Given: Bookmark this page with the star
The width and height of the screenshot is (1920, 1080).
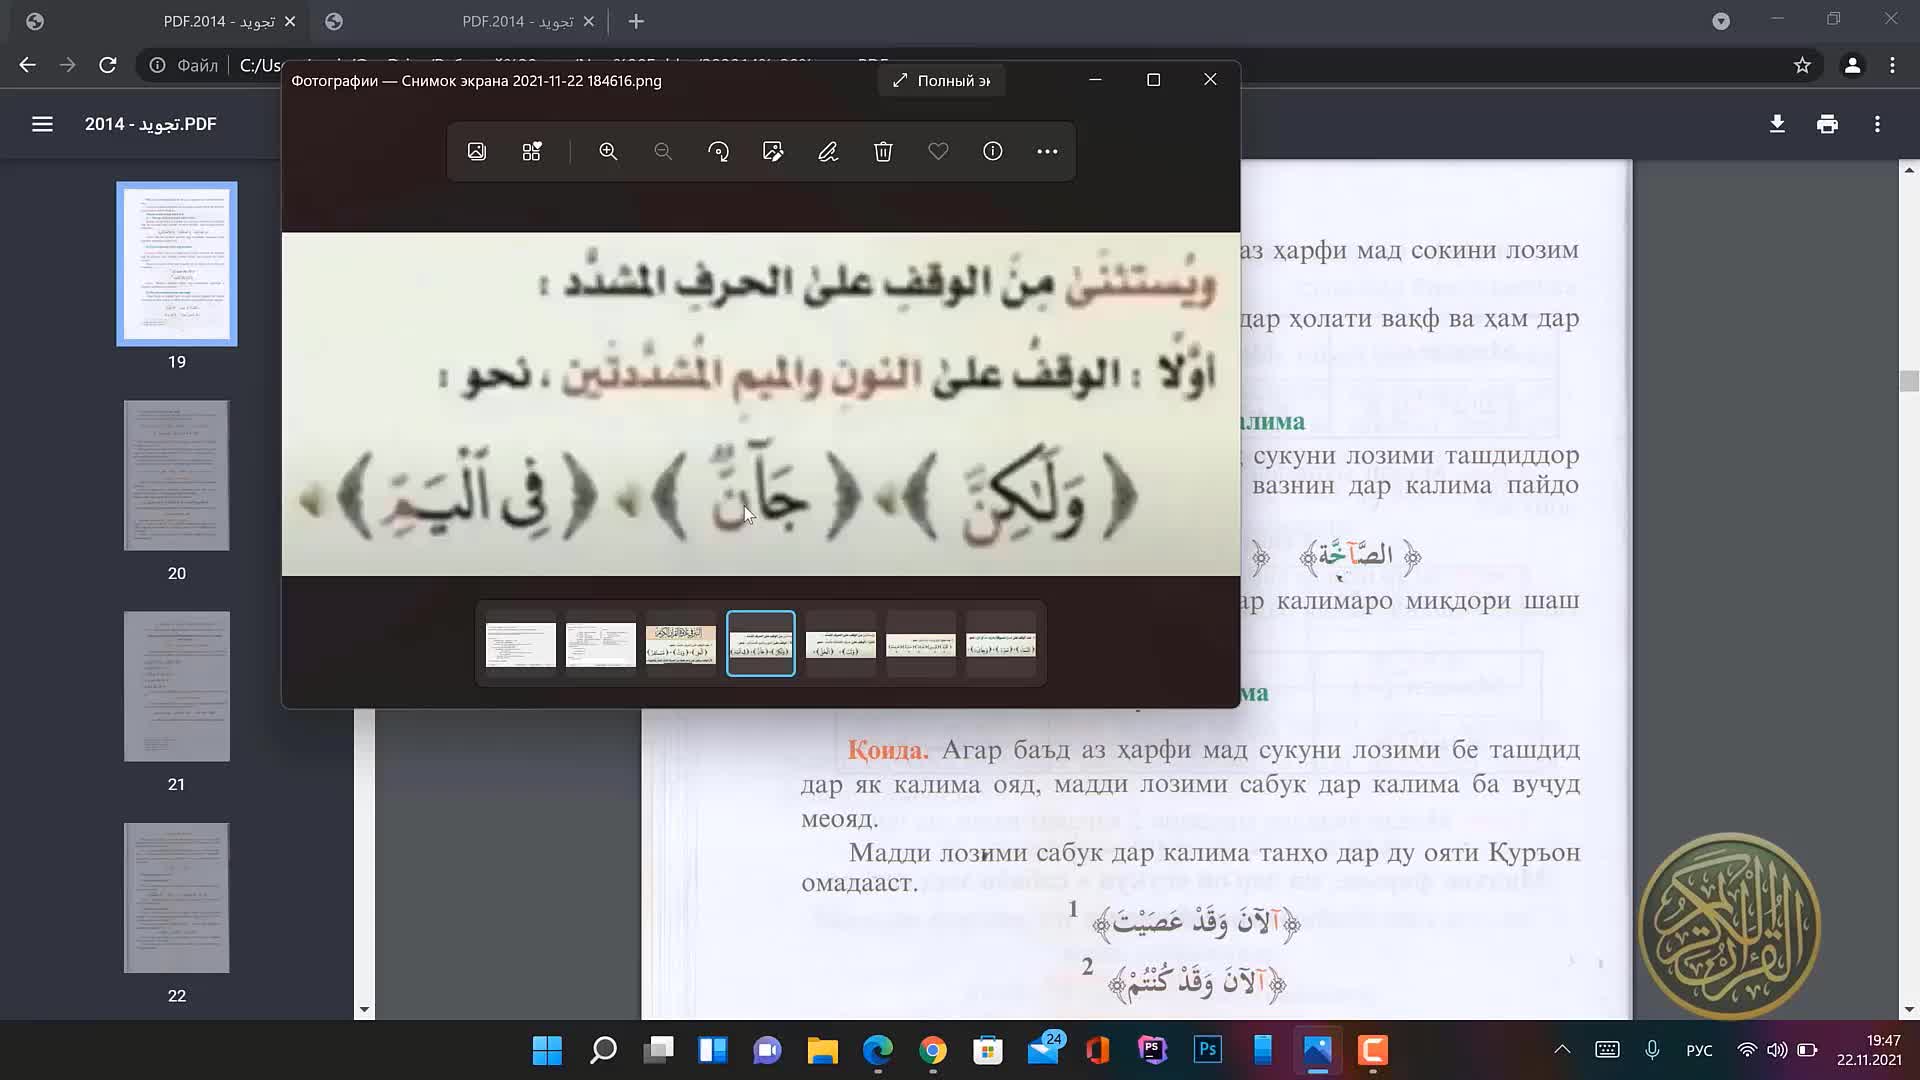Looking at the screenshot, I should [1802, 65].
